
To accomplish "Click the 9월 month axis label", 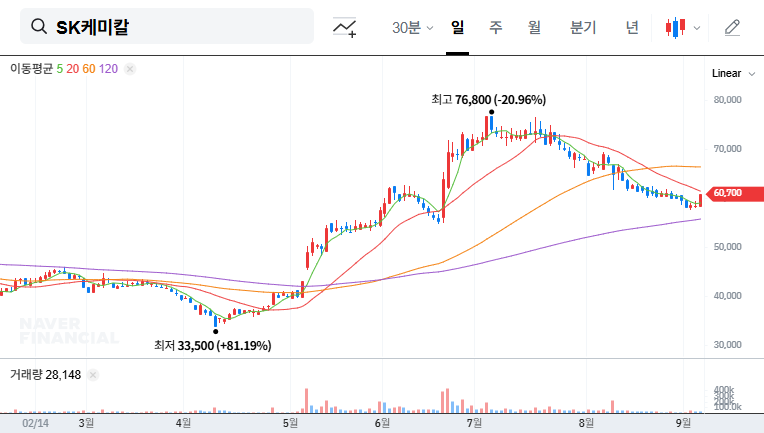I will click(683, 423).
